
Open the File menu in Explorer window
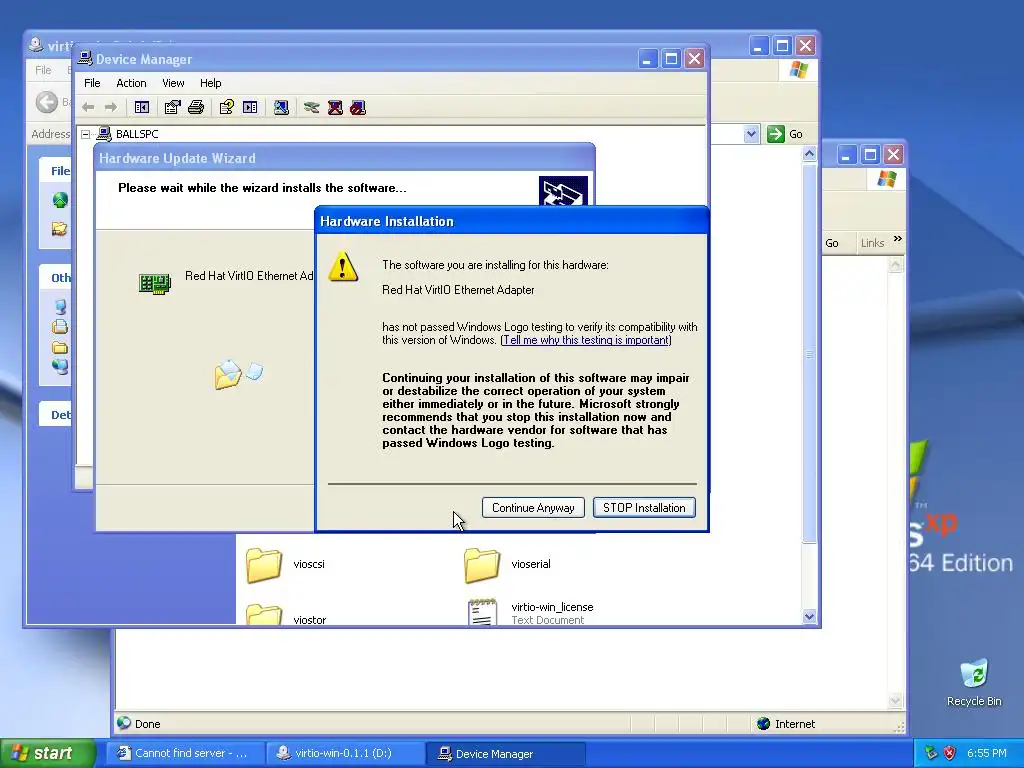point(43,70)
